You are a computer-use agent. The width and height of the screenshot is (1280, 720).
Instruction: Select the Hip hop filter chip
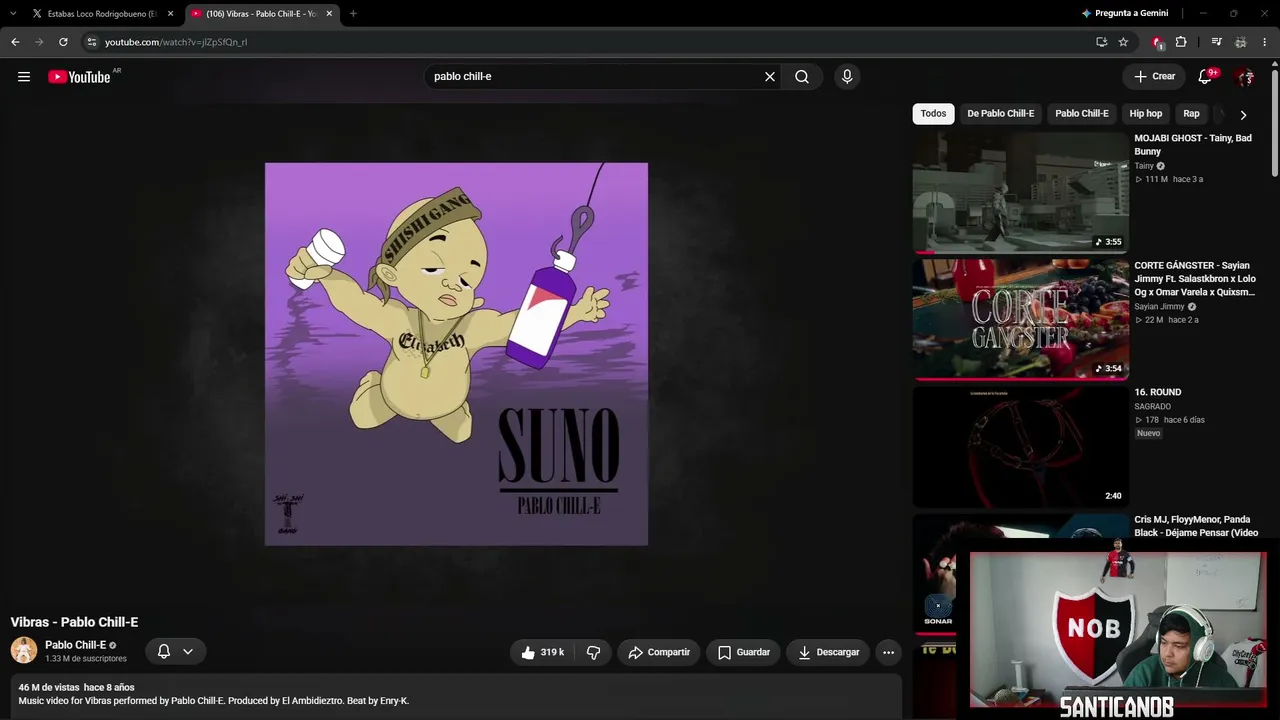pyautogui.click(x=1146, y=114)
